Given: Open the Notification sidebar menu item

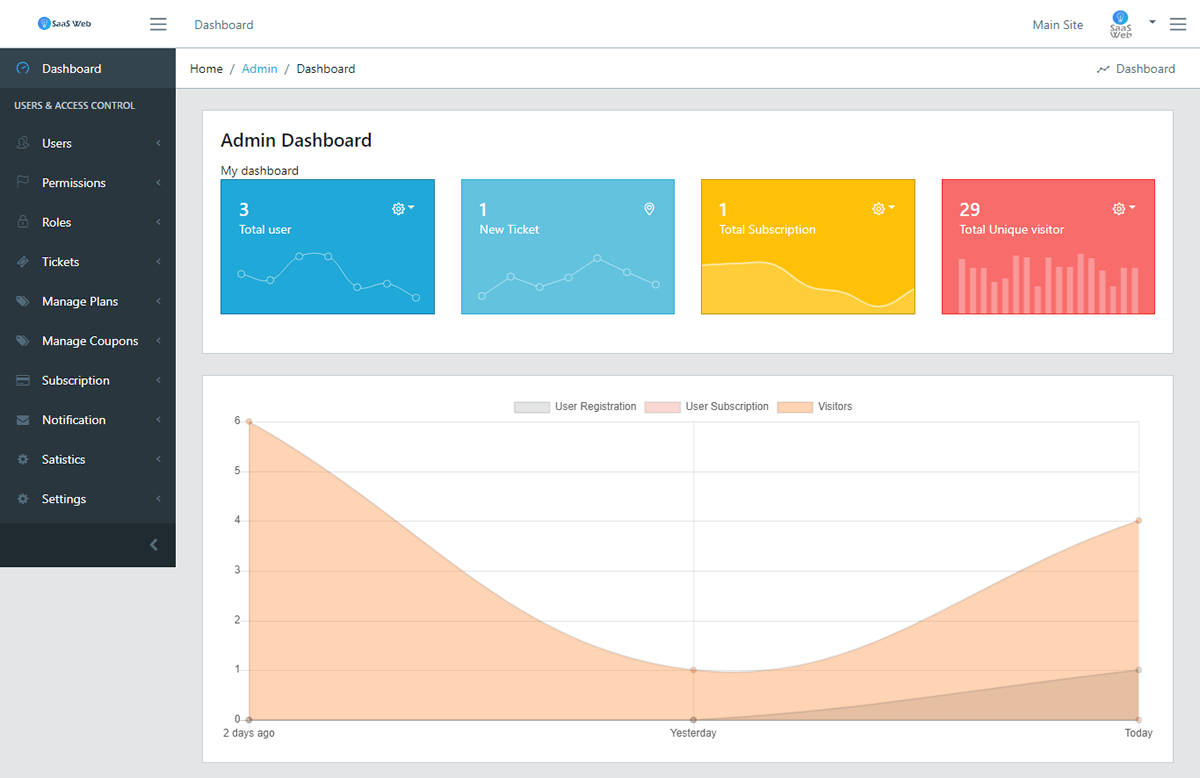Looking at the screenshot, I should (x=88, y=420).
